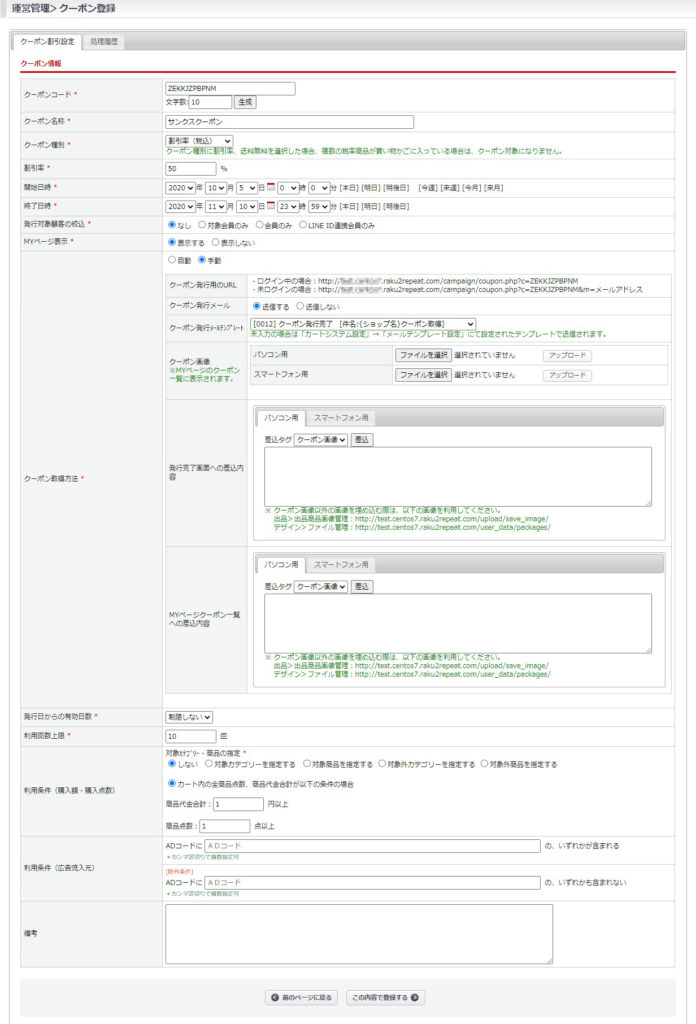The height and width of the screenshot is (1024, 696).
Task: Click ファイルを選択 for パソコン用 image
Action: pos(423,355)
